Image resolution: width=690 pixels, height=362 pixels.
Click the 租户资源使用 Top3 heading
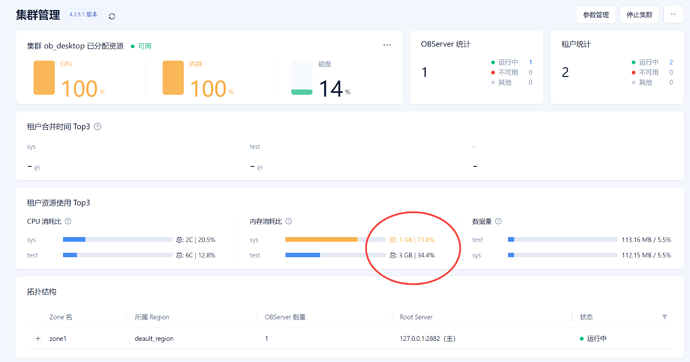point(59,203)
